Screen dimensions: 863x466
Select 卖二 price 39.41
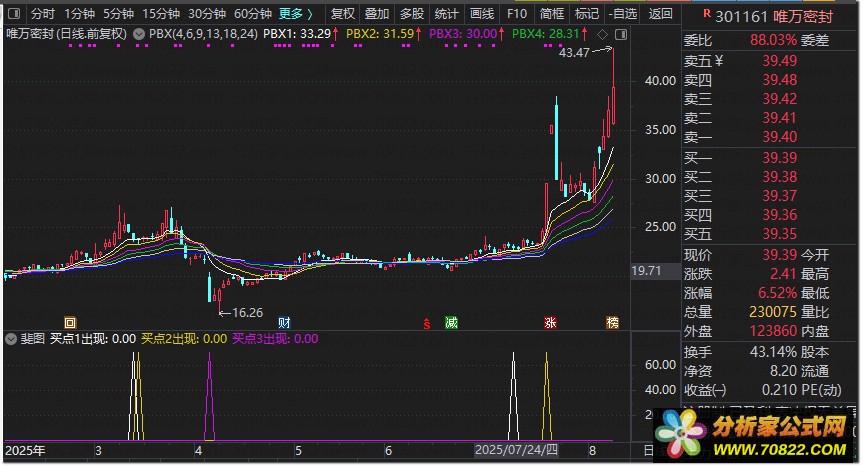(x=779, y=118)
